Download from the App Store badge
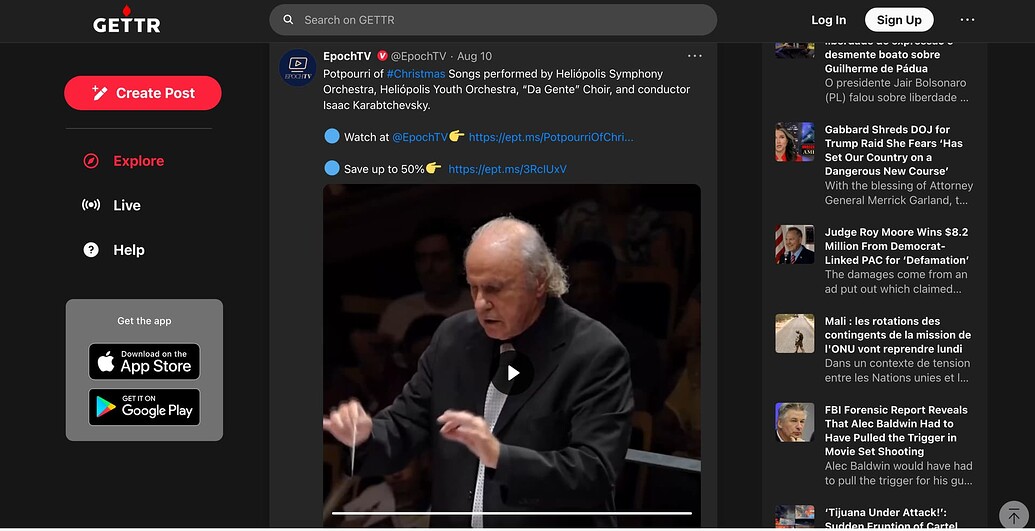 tap(144, 361)
